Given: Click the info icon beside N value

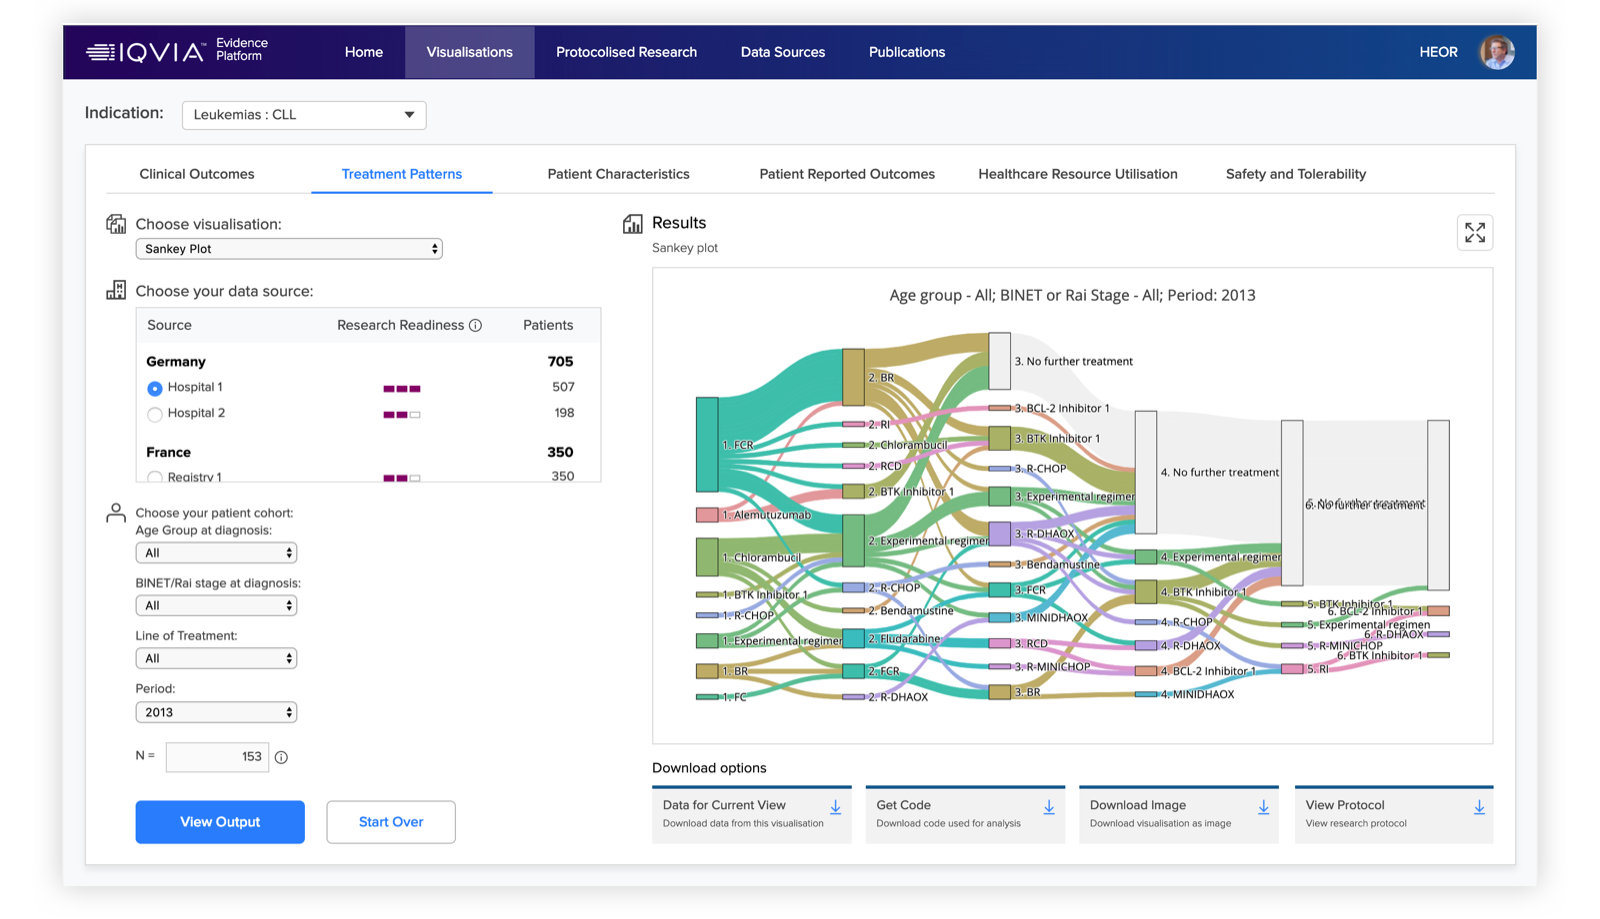Looking at the screenshot, I should click(x=281, y=757).
